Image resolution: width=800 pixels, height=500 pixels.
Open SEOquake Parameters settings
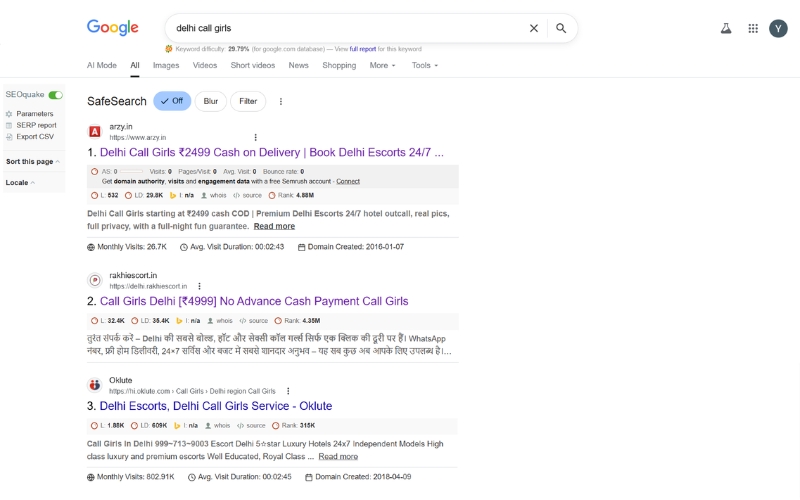click(x=34, y=114)
